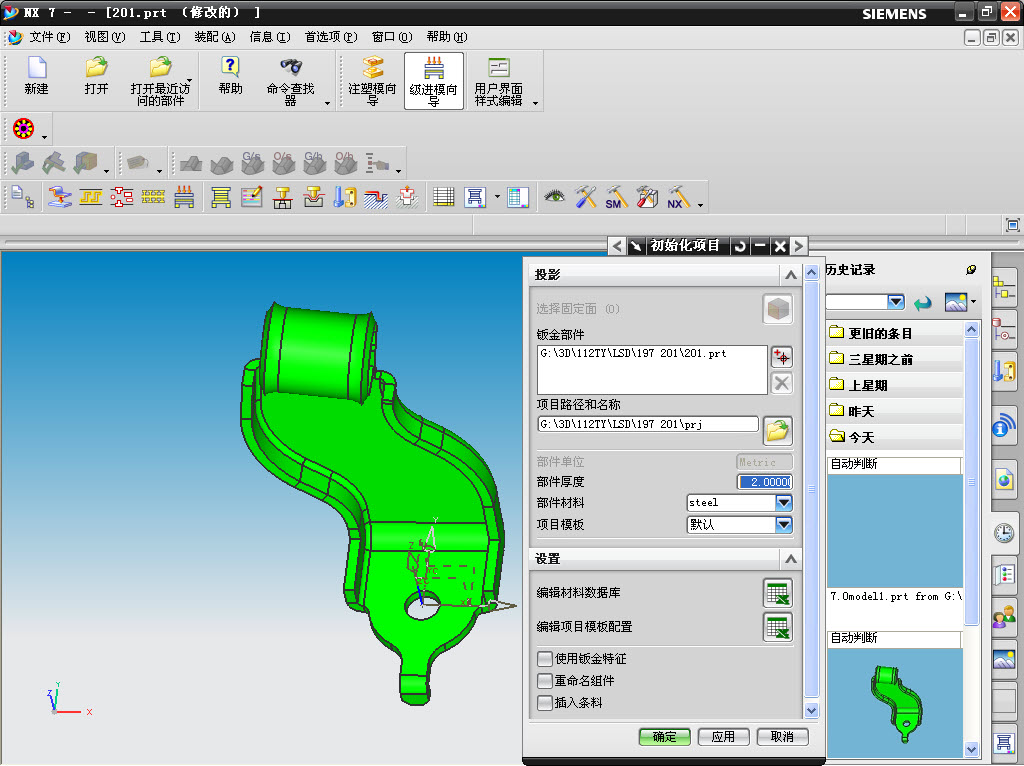The height and width of the screenshot is (766, 1024).
Task: Go to next dialog with right arrow
Action: click(799, 246)
